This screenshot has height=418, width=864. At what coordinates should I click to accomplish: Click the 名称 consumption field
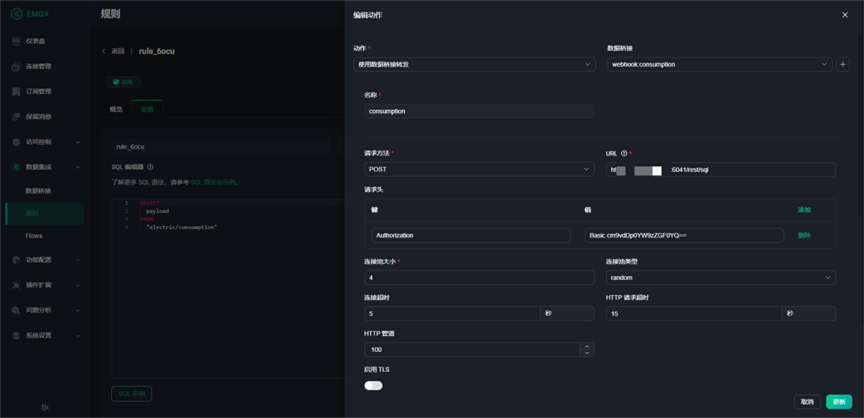[x=479, y=111]
